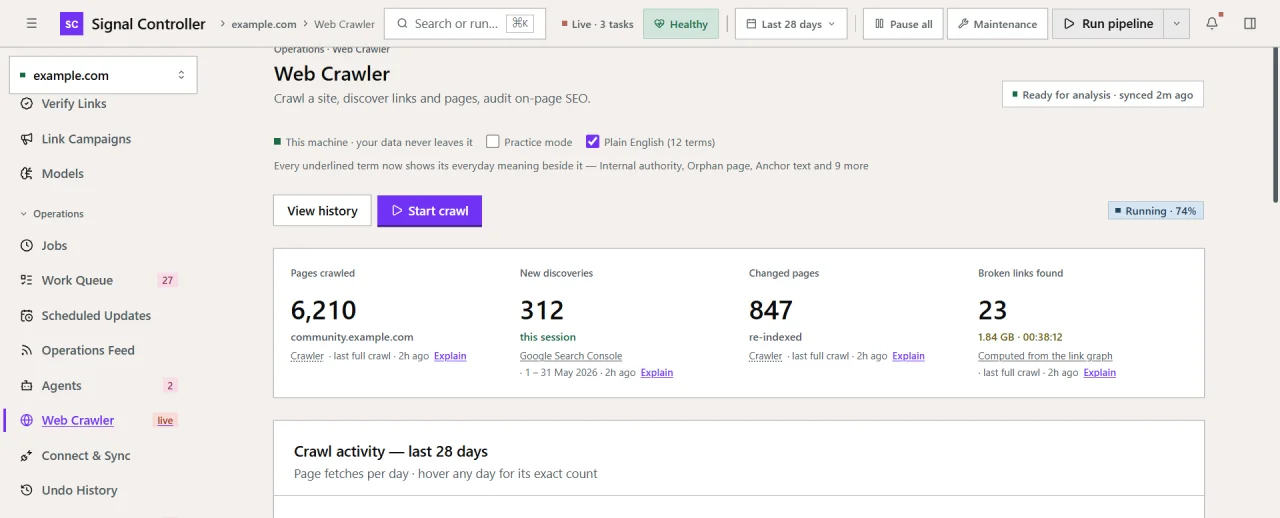This screenshot has width=1280, height=518.
Task: Click the pause icon in Pause all
Action: pos(878,24)
